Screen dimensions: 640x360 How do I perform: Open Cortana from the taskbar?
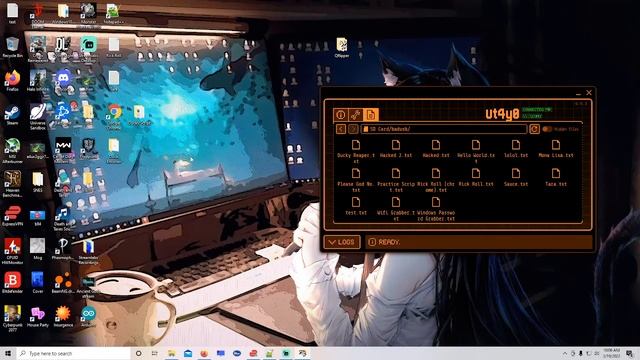point(138,353)
